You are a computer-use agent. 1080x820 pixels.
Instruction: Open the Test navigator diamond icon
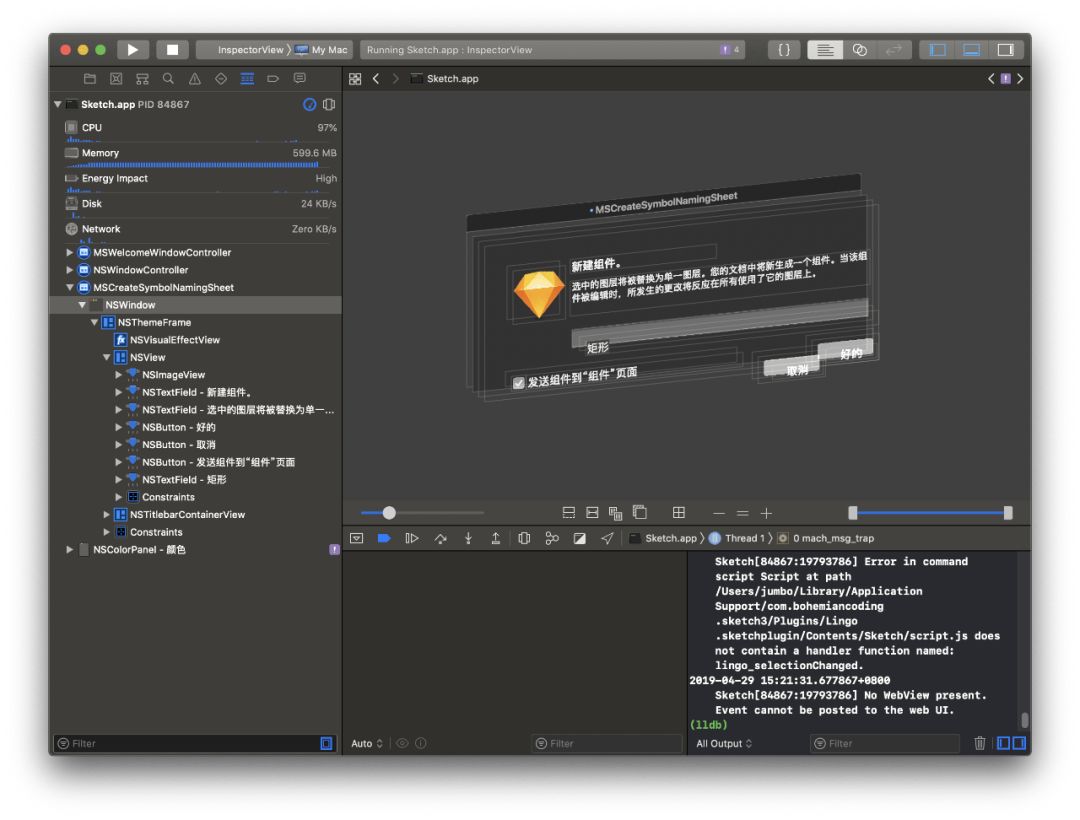tap(221, 78)
